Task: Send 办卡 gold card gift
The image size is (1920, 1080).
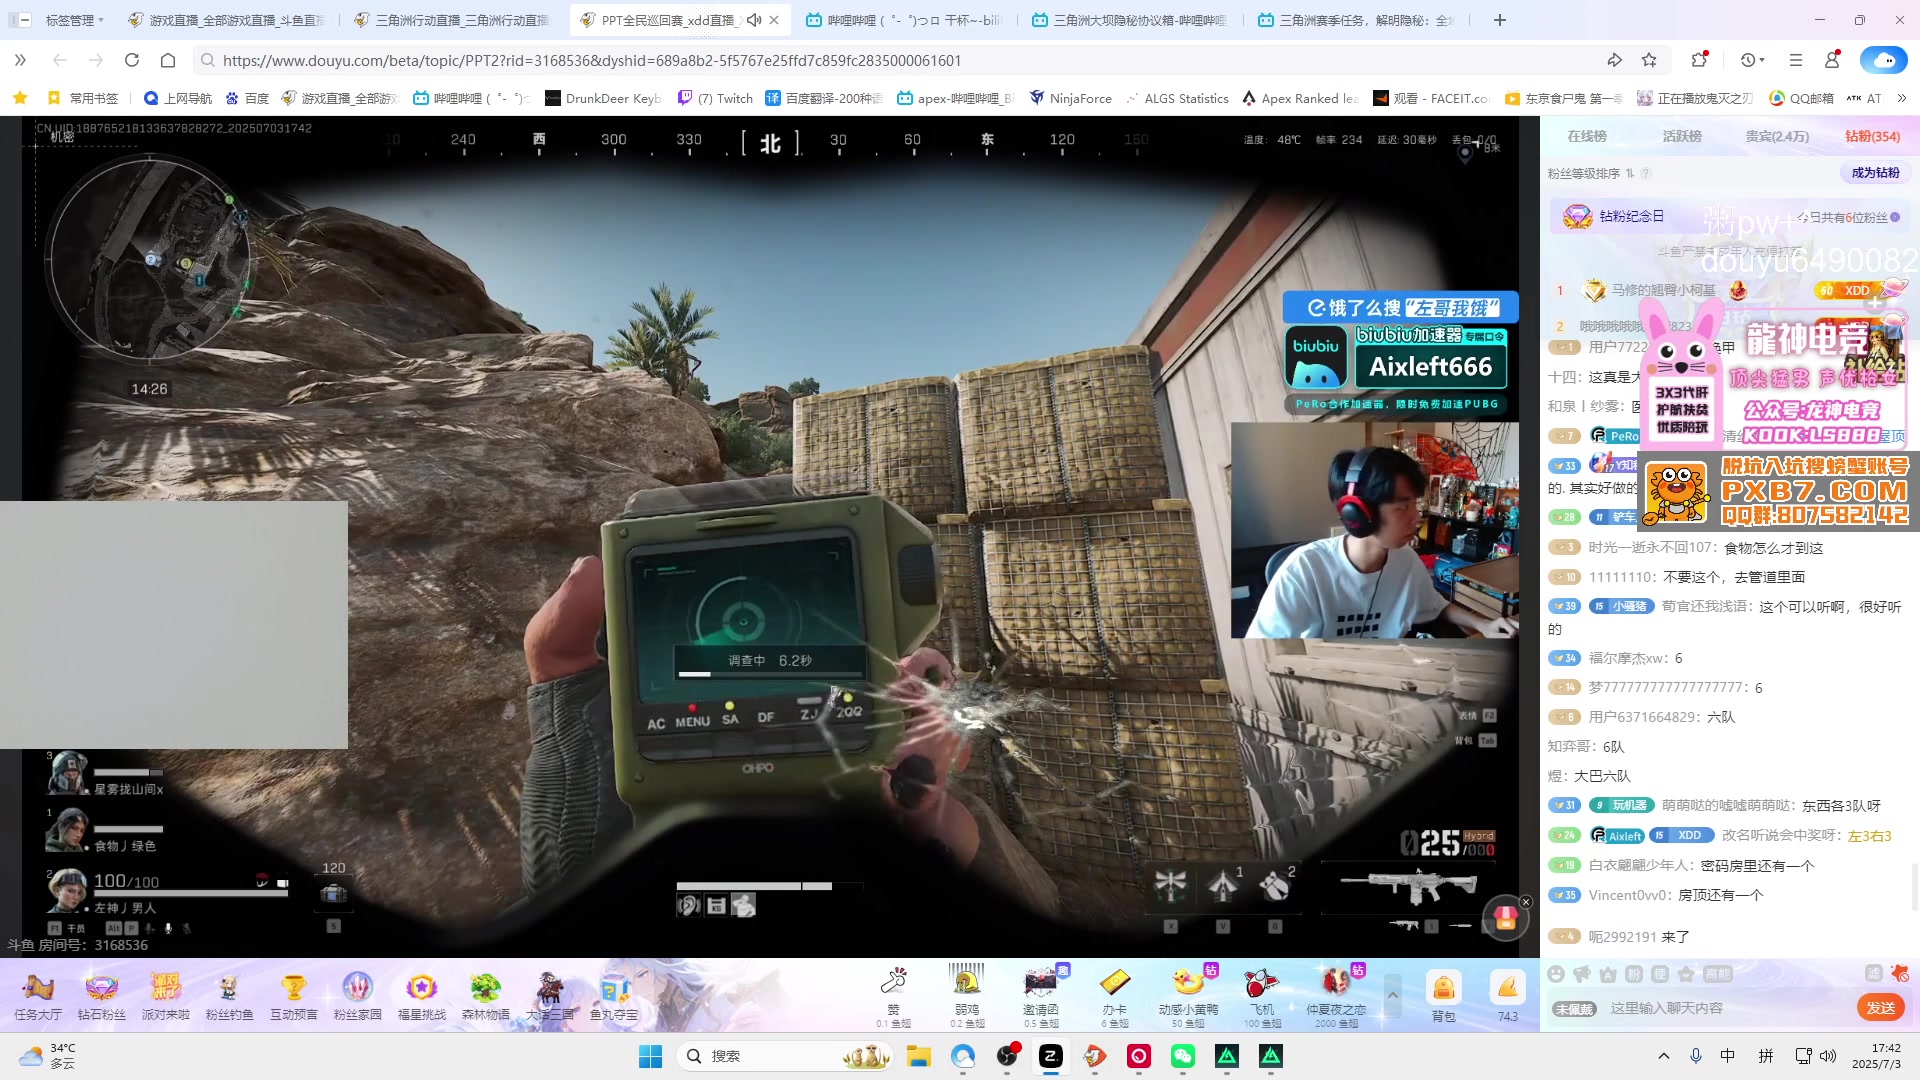Action: (1115, 996)
